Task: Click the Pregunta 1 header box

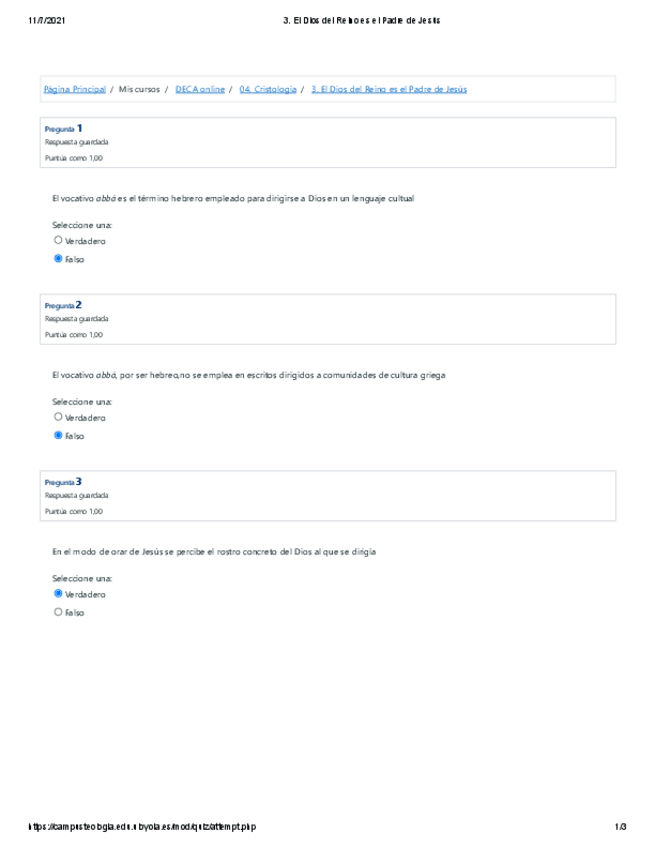Action: [x=328, y=143]
